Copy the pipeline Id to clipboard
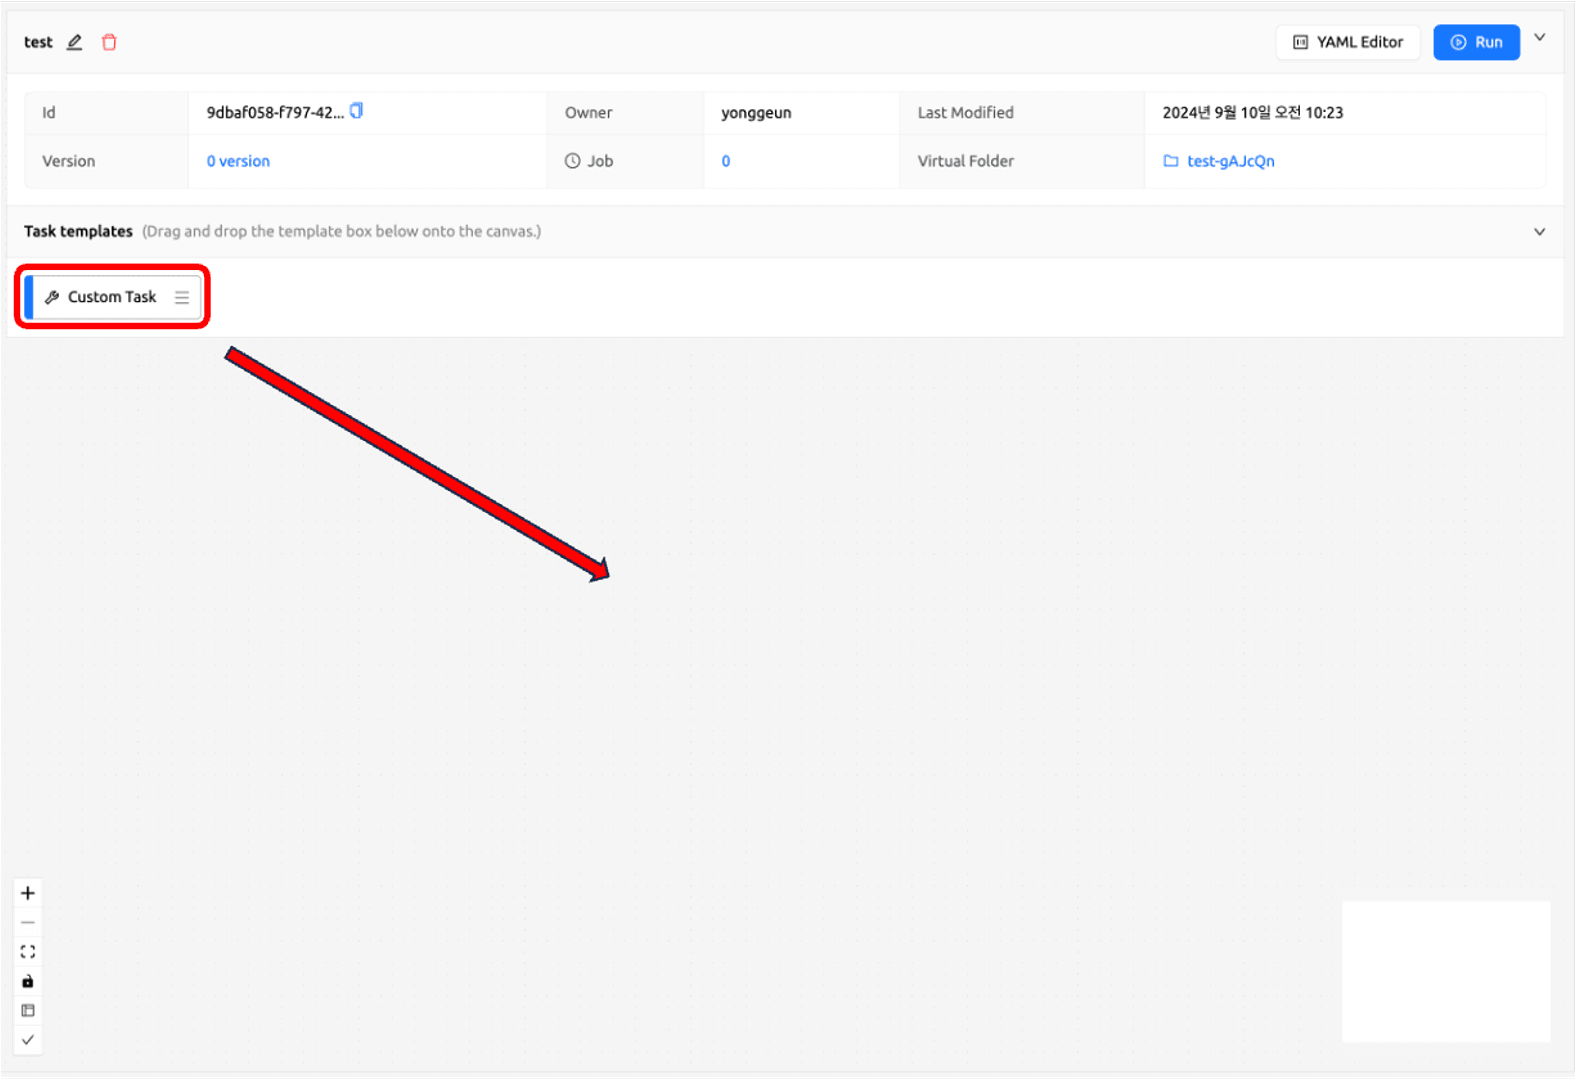Viewport: 1576px width, 1080px height. (x=356, y=111)
